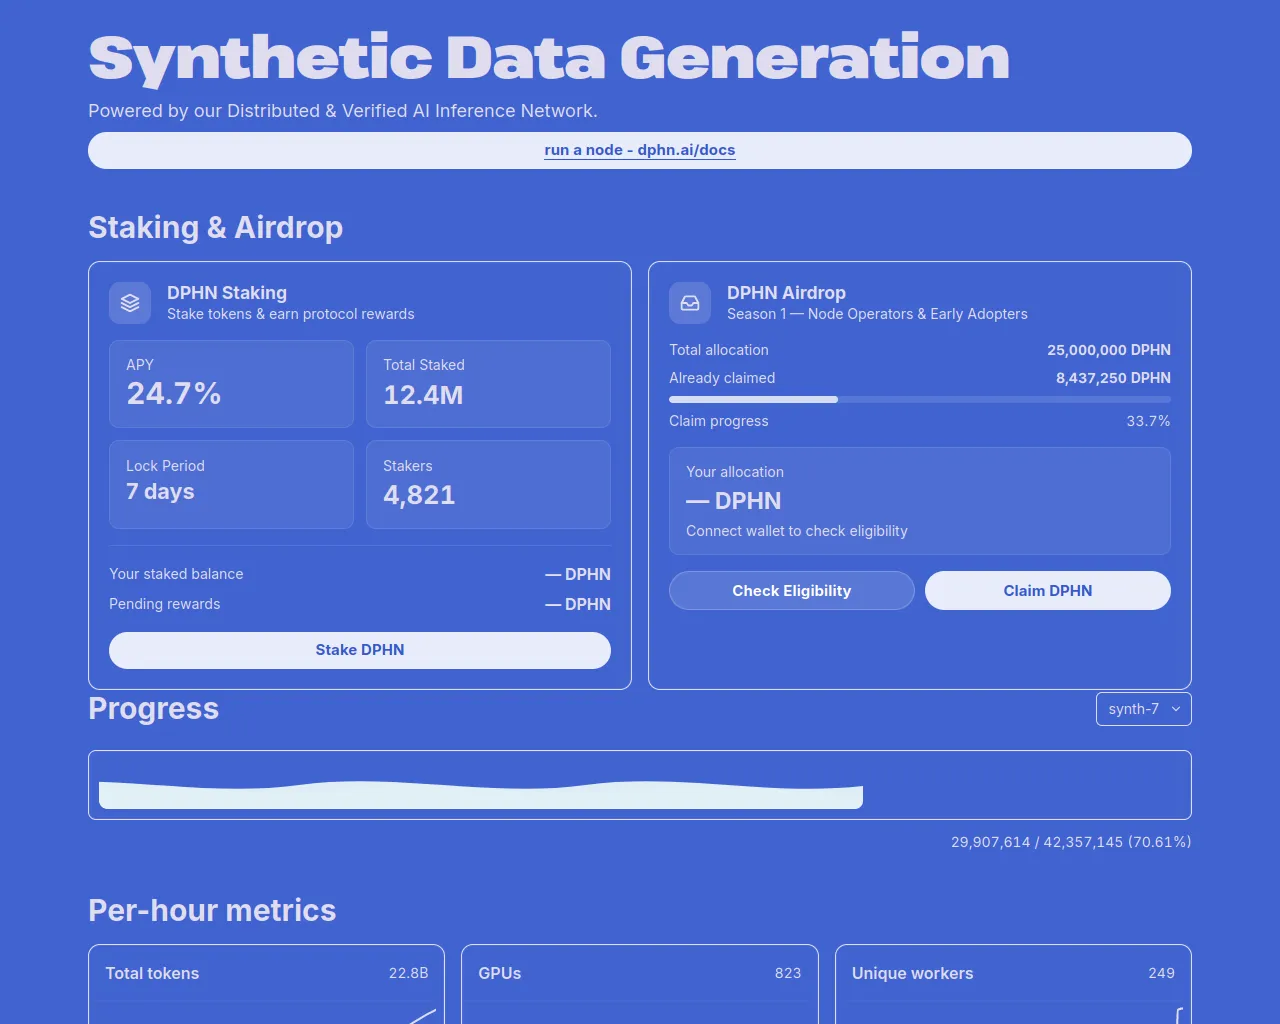Click the GPUs metric card title
The image size is (1280, 1024).
tap(500, 973)
